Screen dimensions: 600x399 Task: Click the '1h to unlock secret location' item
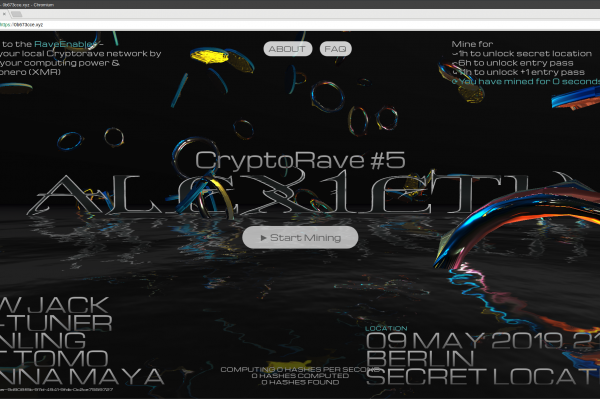[x=525, y=54]
